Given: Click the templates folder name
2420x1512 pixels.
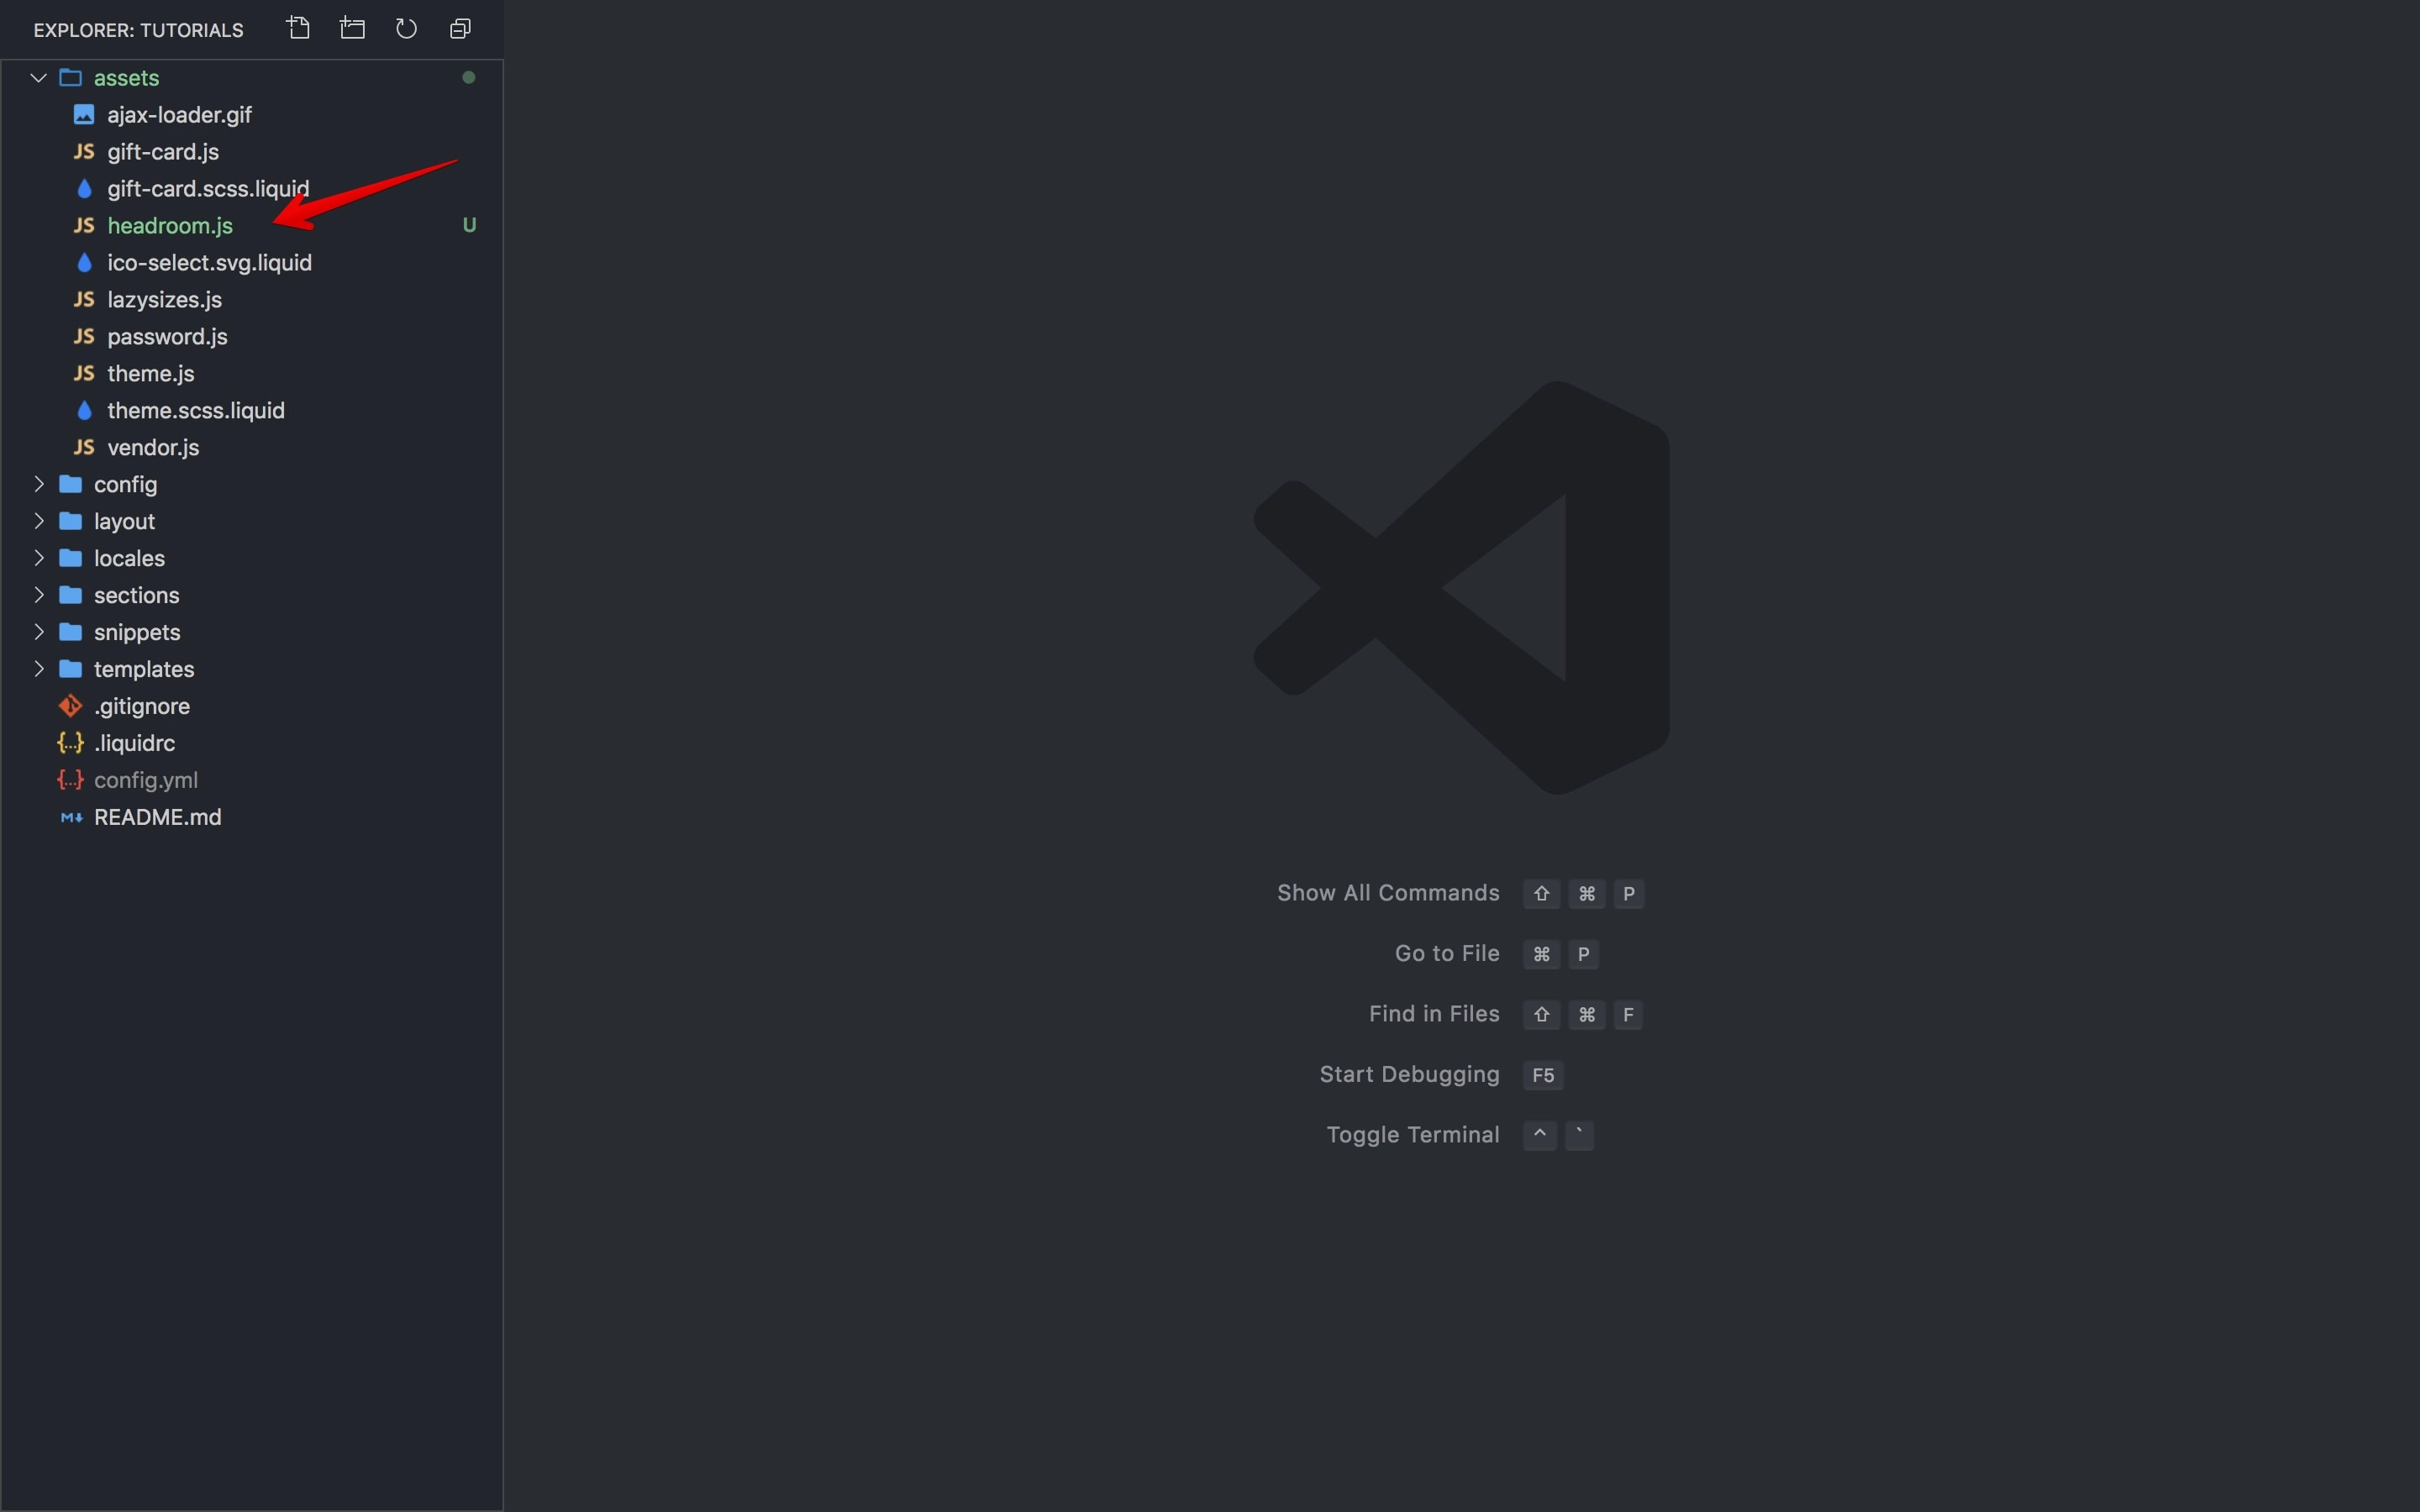Looking at the screenshot, I should tap(144, 669).
